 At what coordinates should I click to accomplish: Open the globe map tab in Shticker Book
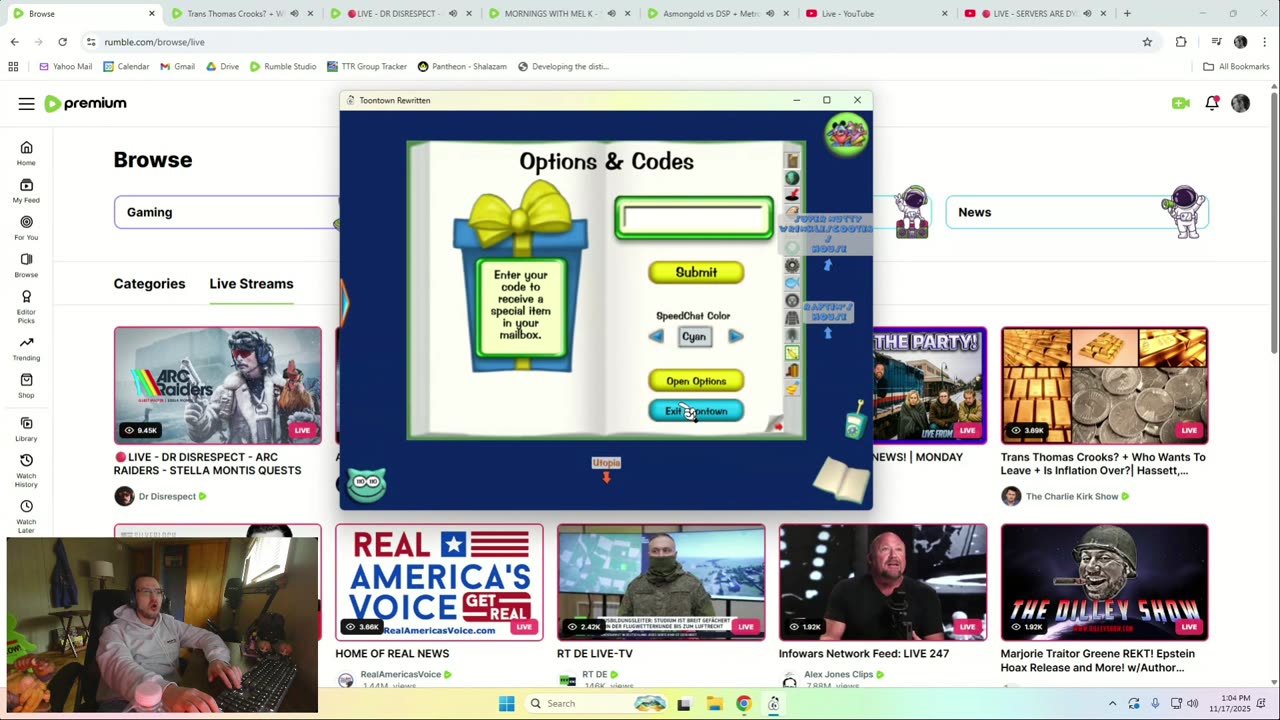point(792,178)
